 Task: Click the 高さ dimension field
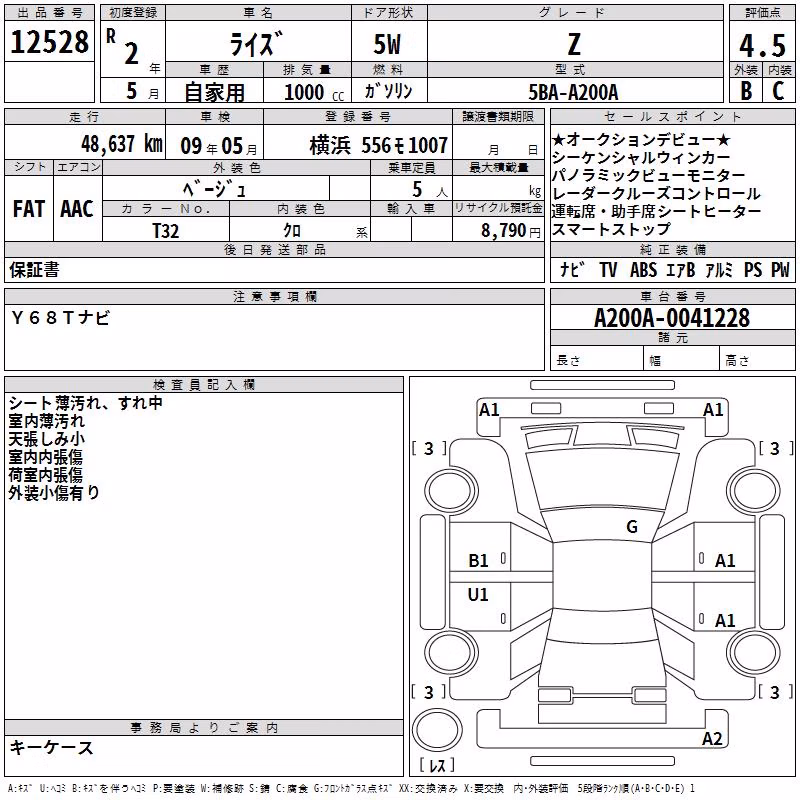(757, 360)
